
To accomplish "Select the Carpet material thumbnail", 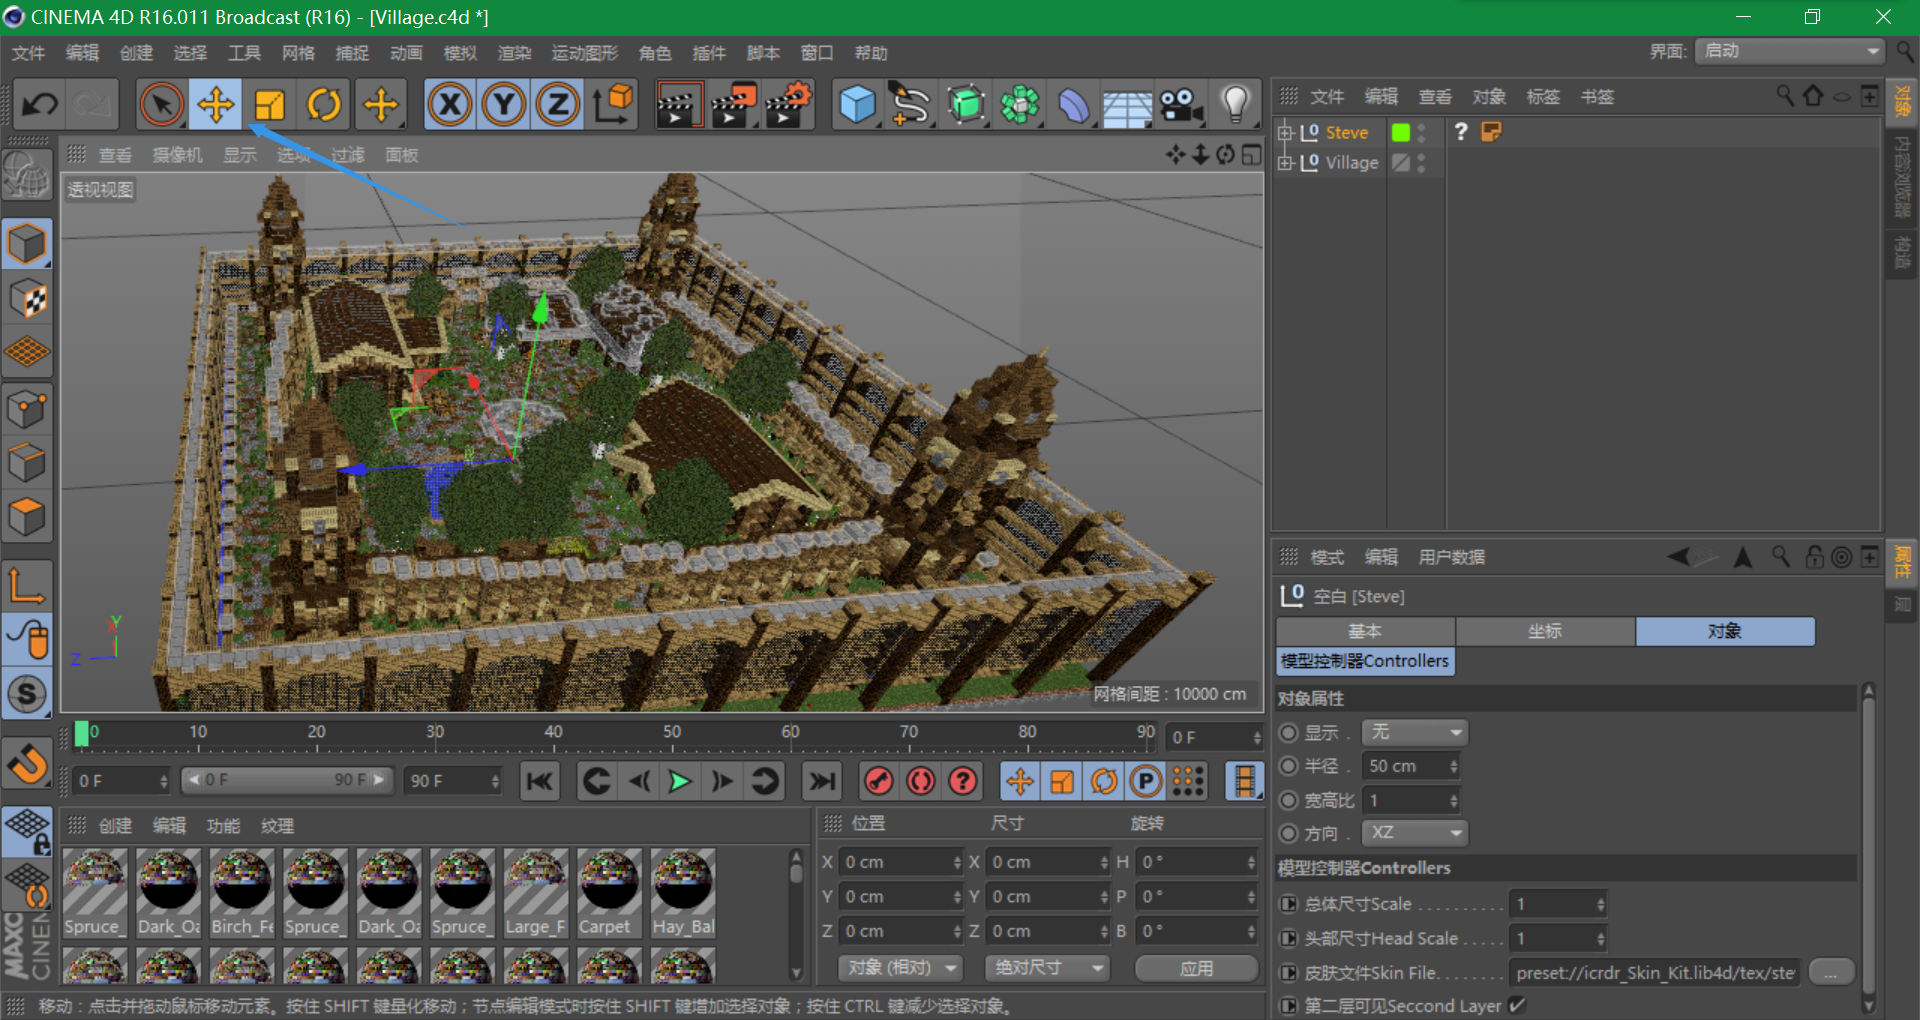I will 608,893.
